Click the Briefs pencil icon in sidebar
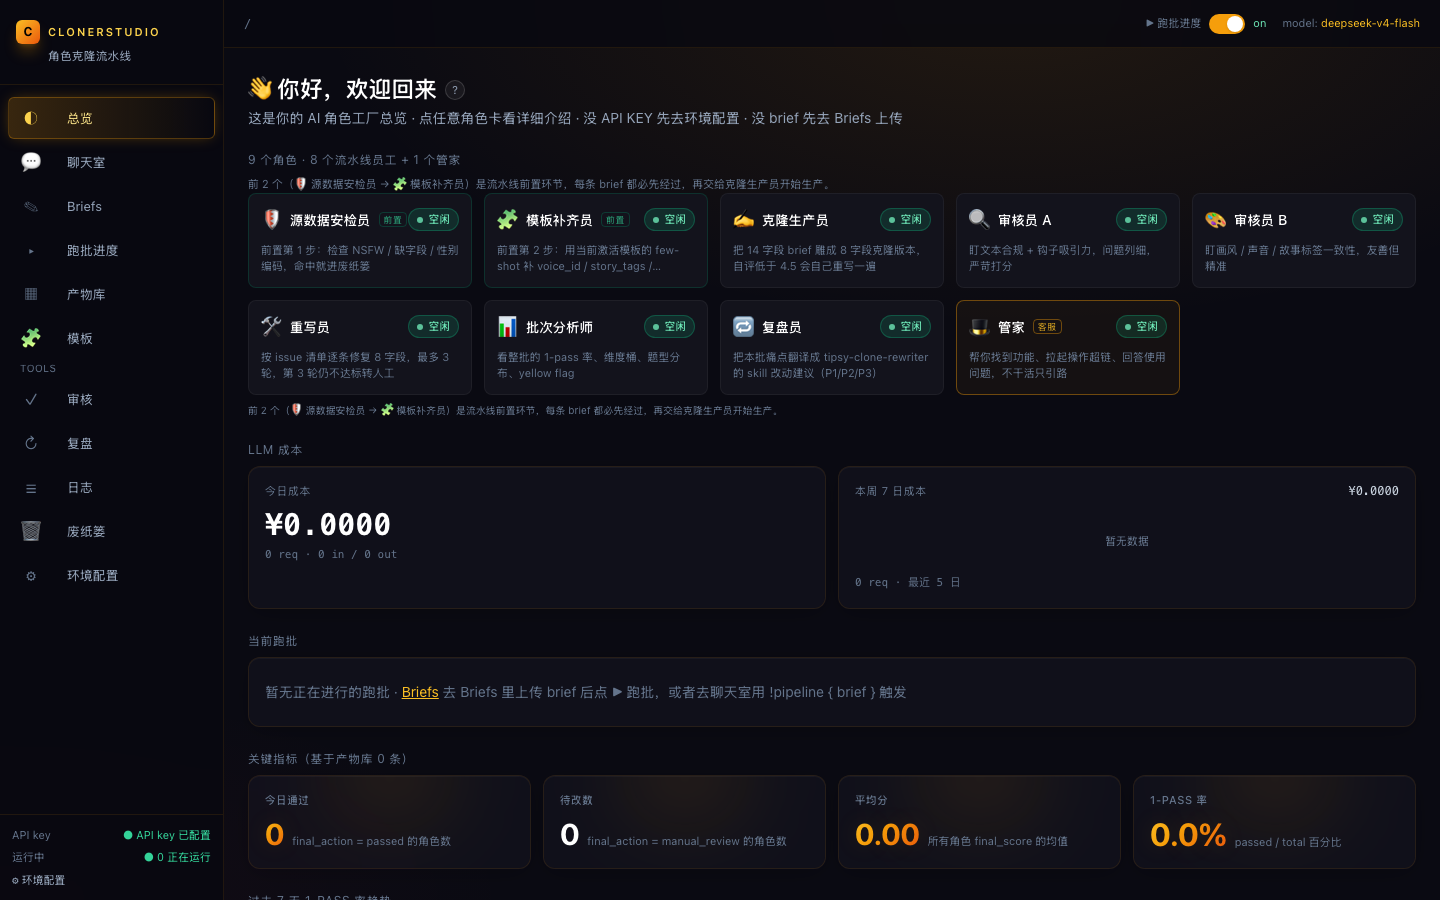Viewport: 1440px width, 900px height. tap(31, 206)
